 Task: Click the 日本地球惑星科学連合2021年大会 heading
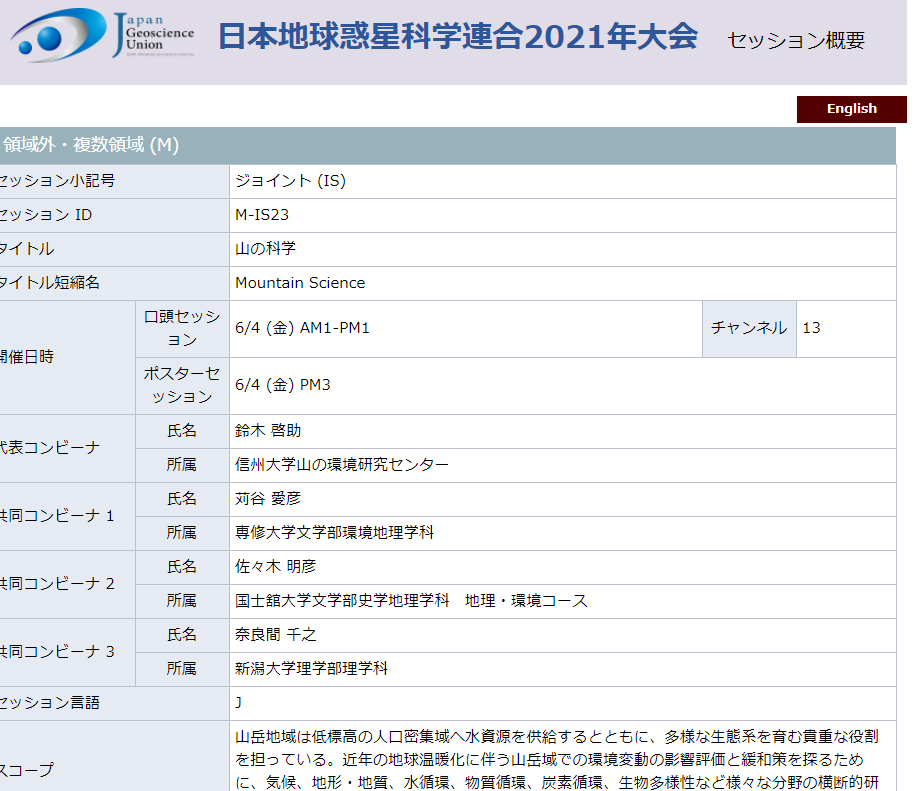click(x=458, y=36)
